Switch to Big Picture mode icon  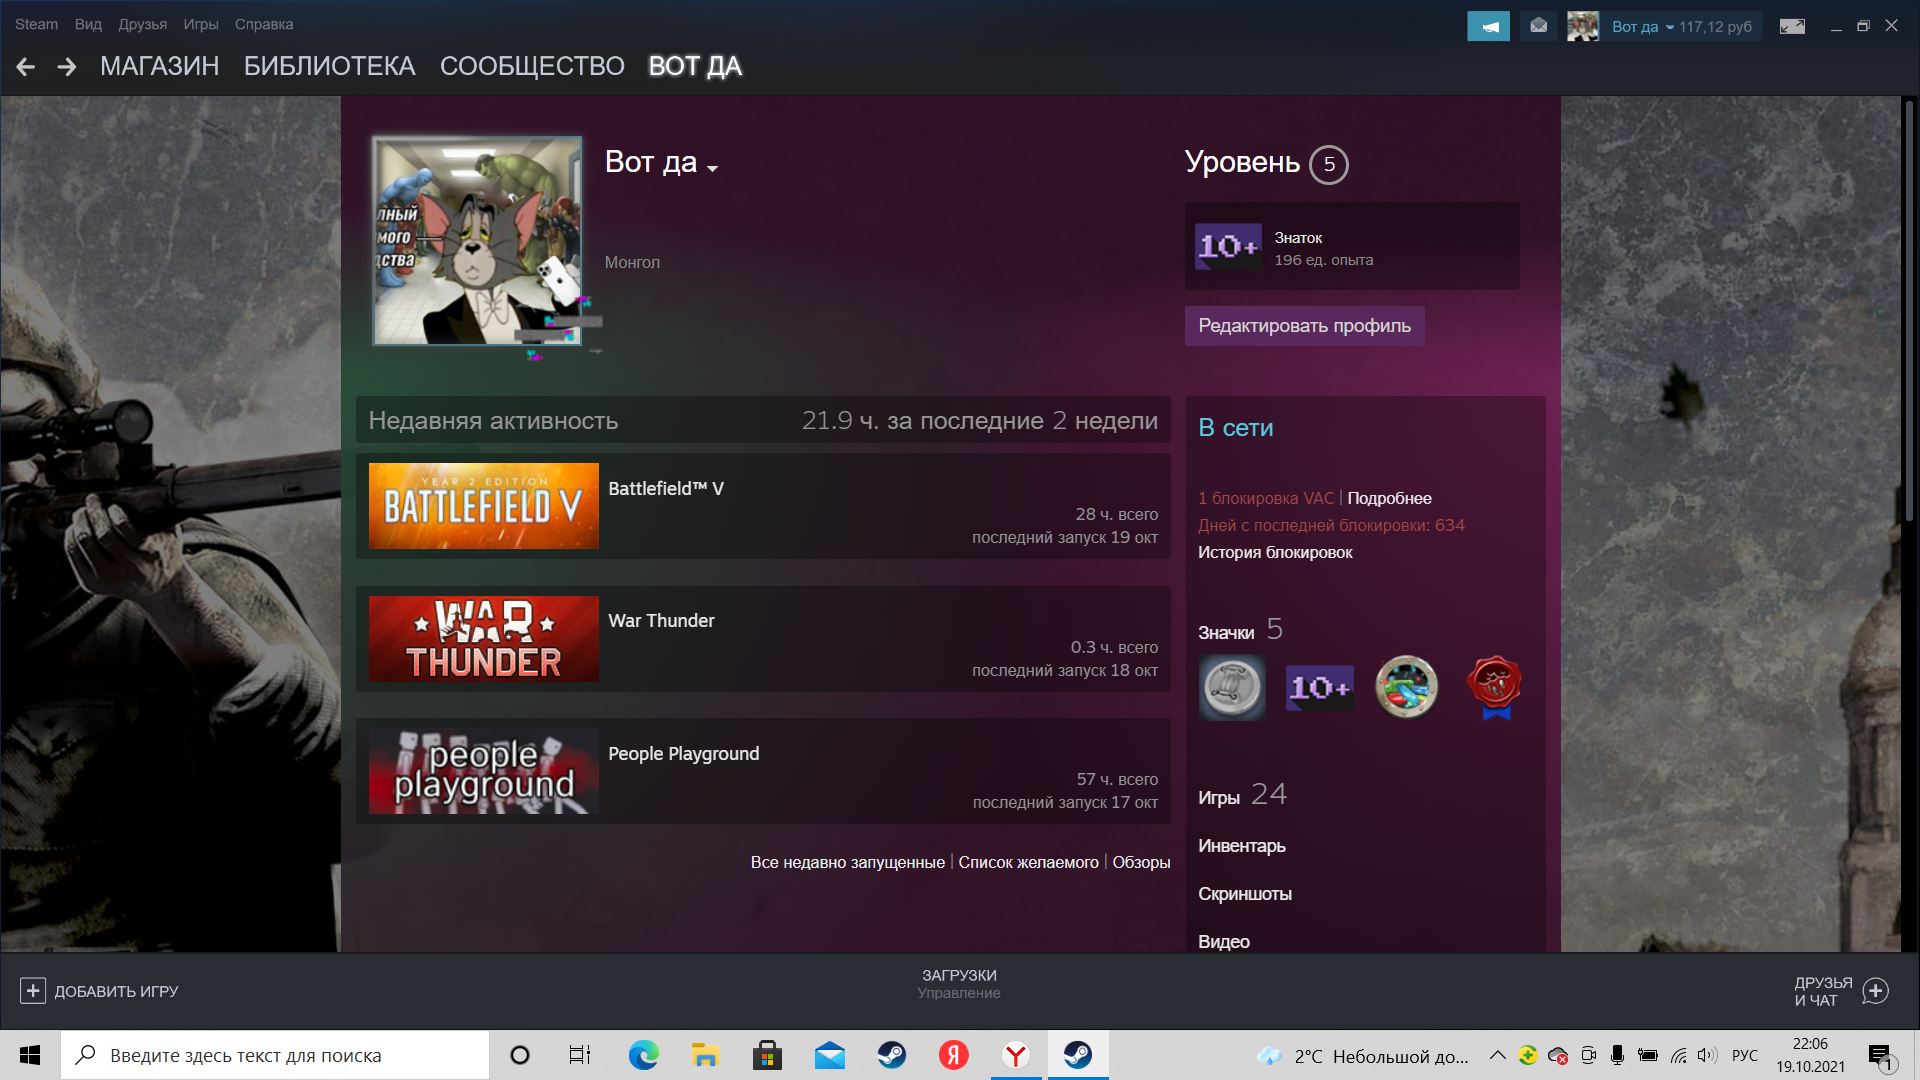1792,26
